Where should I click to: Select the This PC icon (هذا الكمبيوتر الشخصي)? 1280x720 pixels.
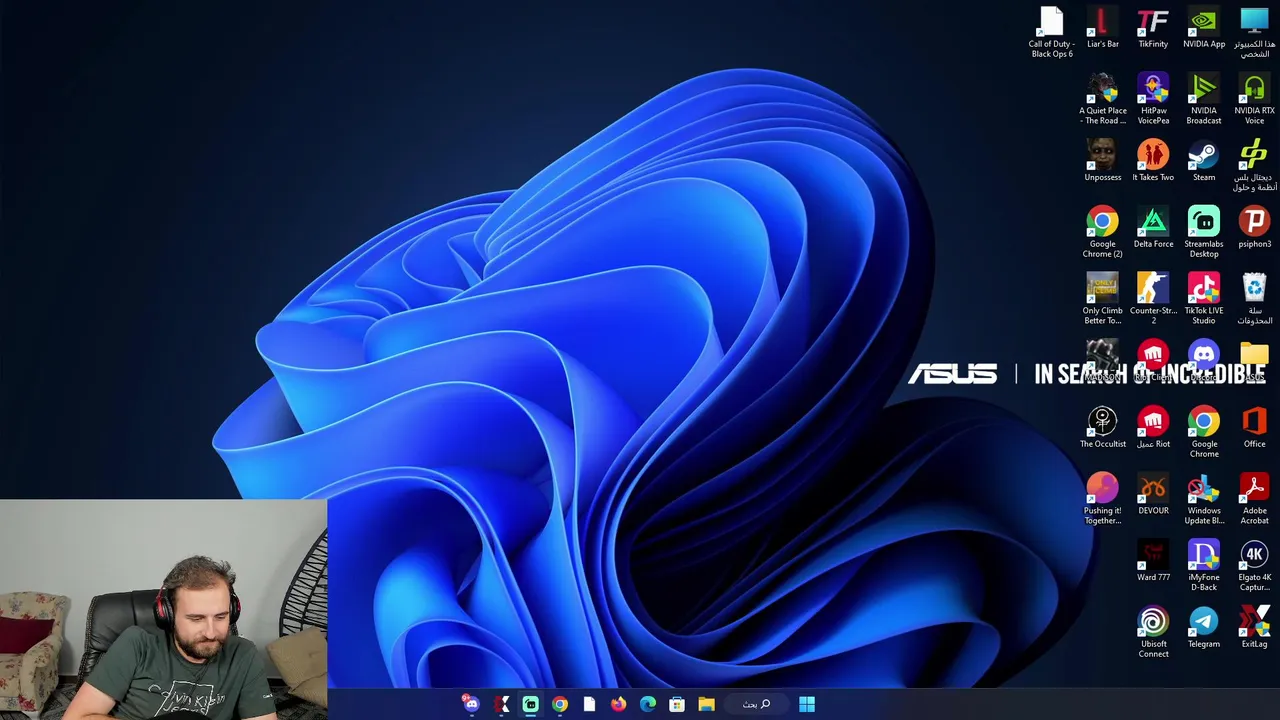point(1254,31)
